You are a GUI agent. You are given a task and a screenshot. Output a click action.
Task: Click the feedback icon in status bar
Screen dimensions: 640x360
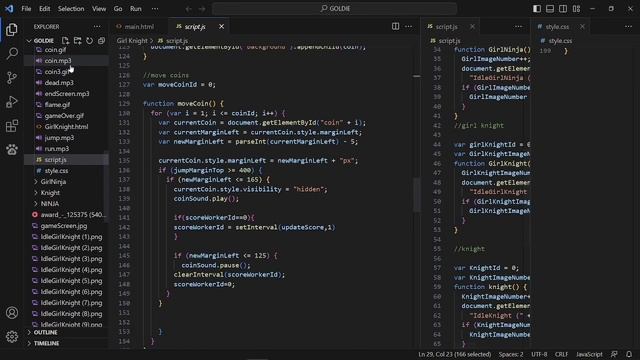tap(614, 354)
